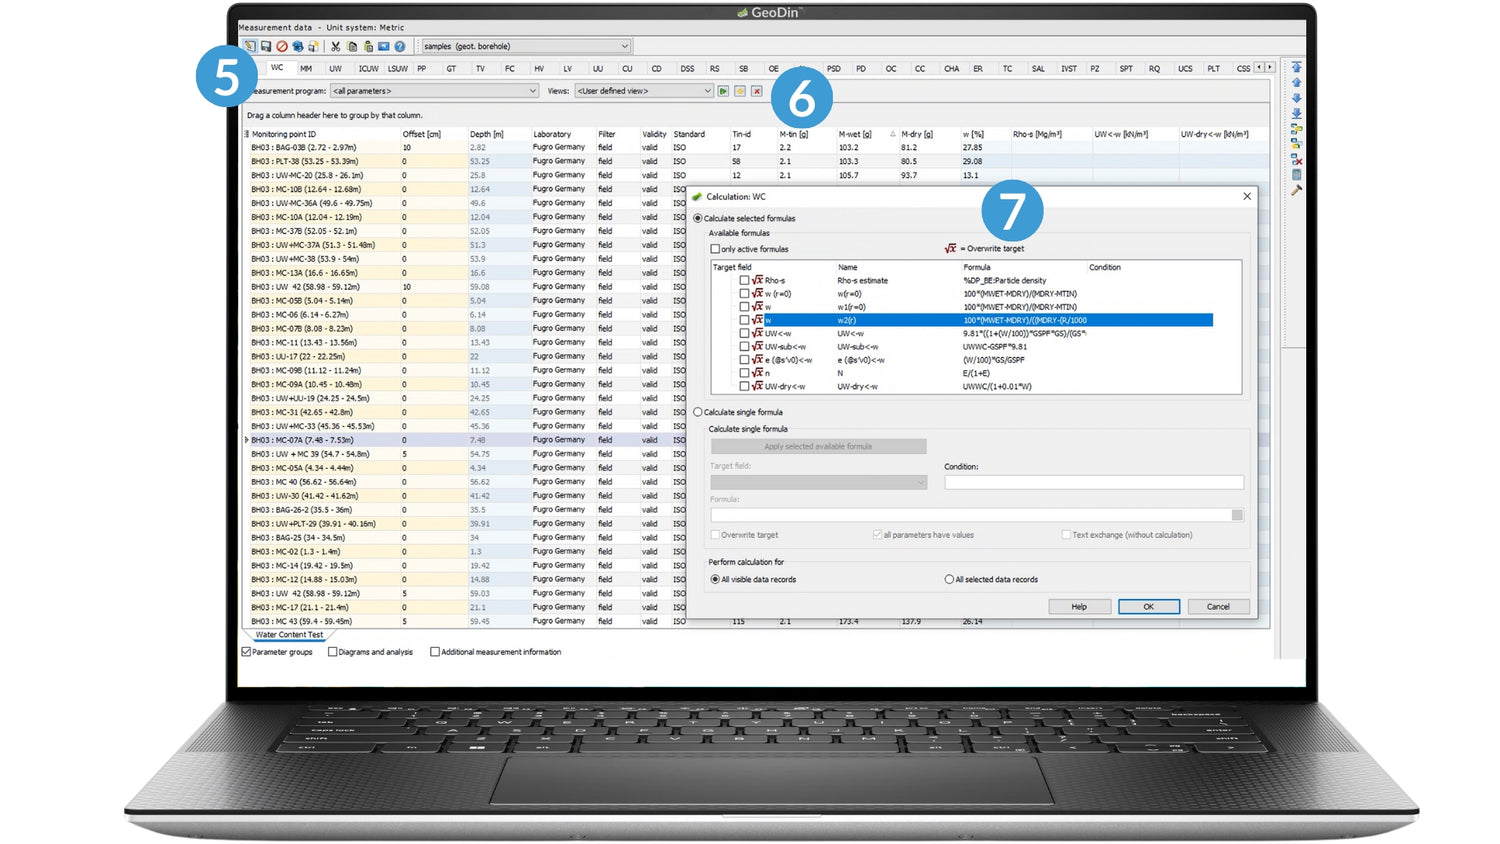Click the move to bottom arrow icon
The height and width of the screenshot is (844, 1500).
(1296, 113)
